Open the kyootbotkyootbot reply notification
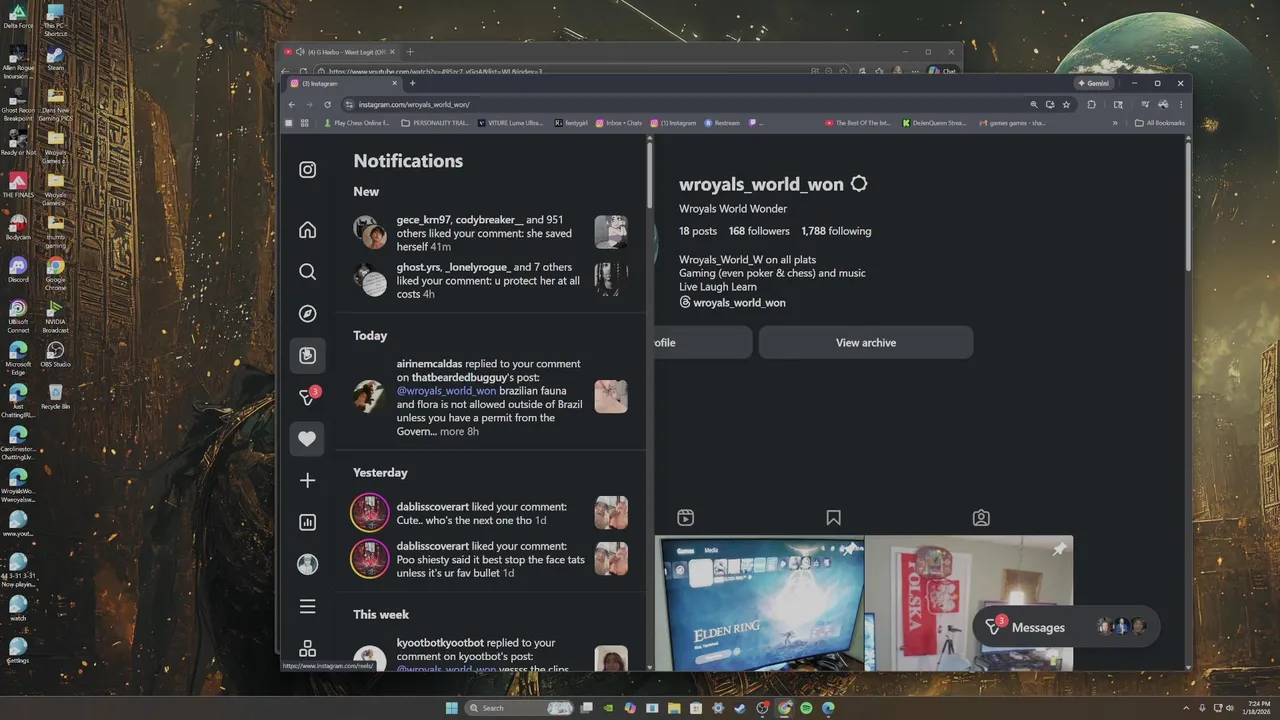 tap(490, 655)
